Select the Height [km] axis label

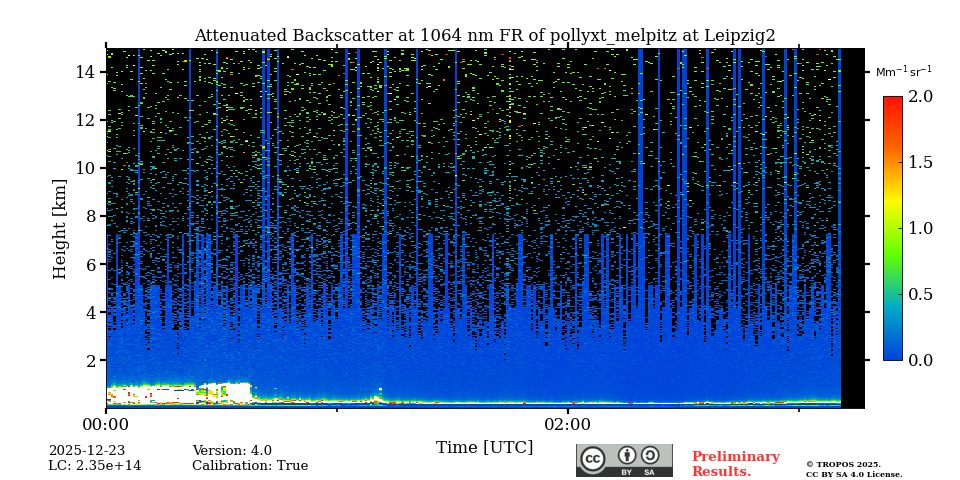click(61, 229)
